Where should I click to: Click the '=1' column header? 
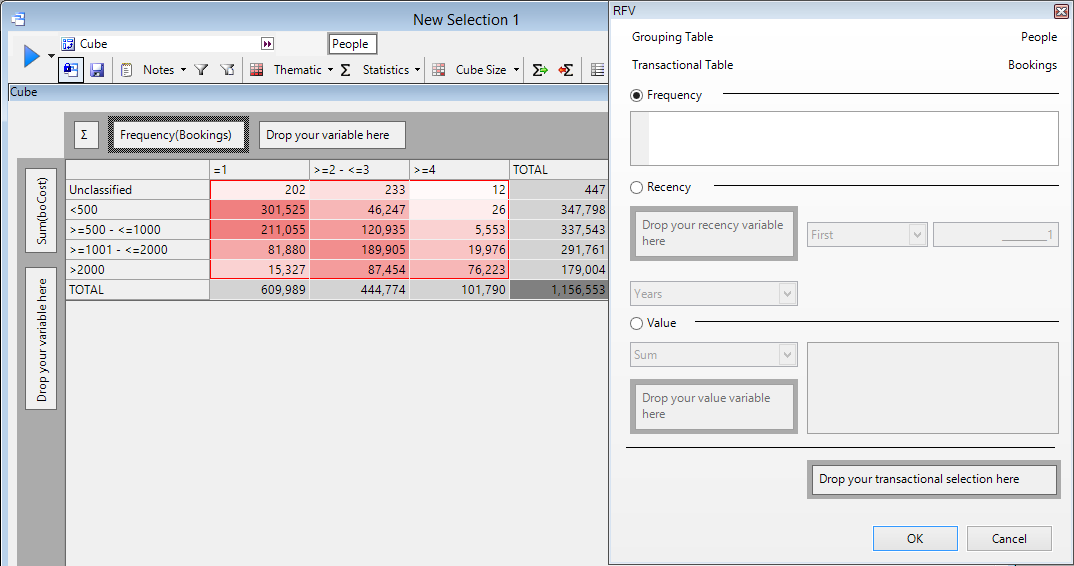tap(260, 170)
